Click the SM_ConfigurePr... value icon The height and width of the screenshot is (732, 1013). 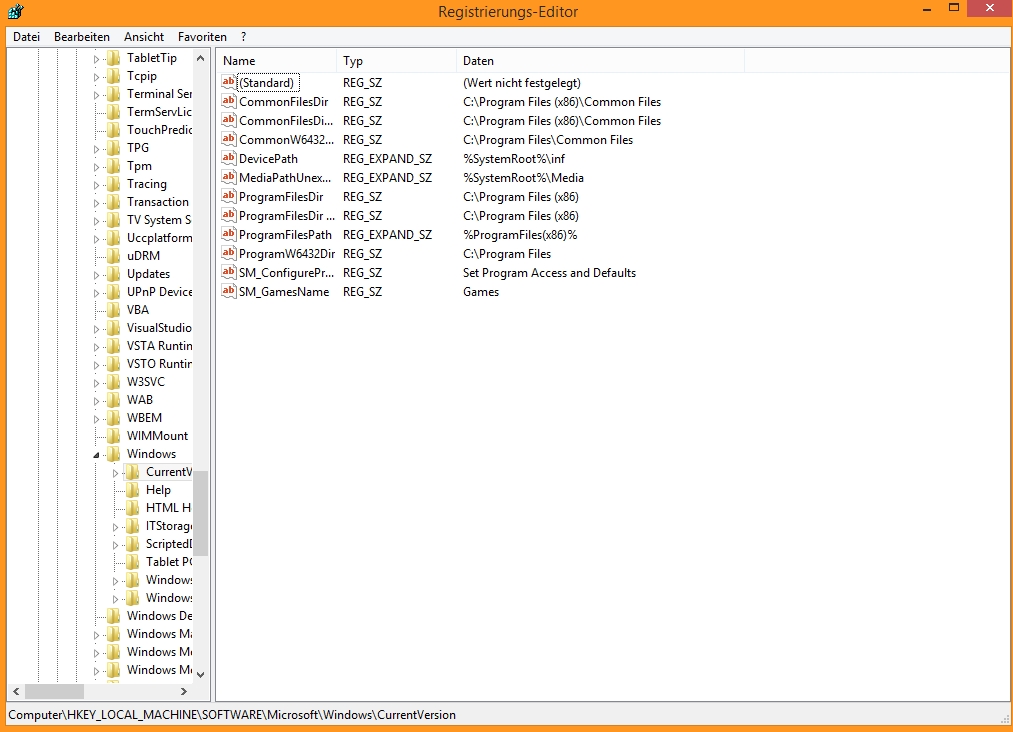(x=229, y=272)
